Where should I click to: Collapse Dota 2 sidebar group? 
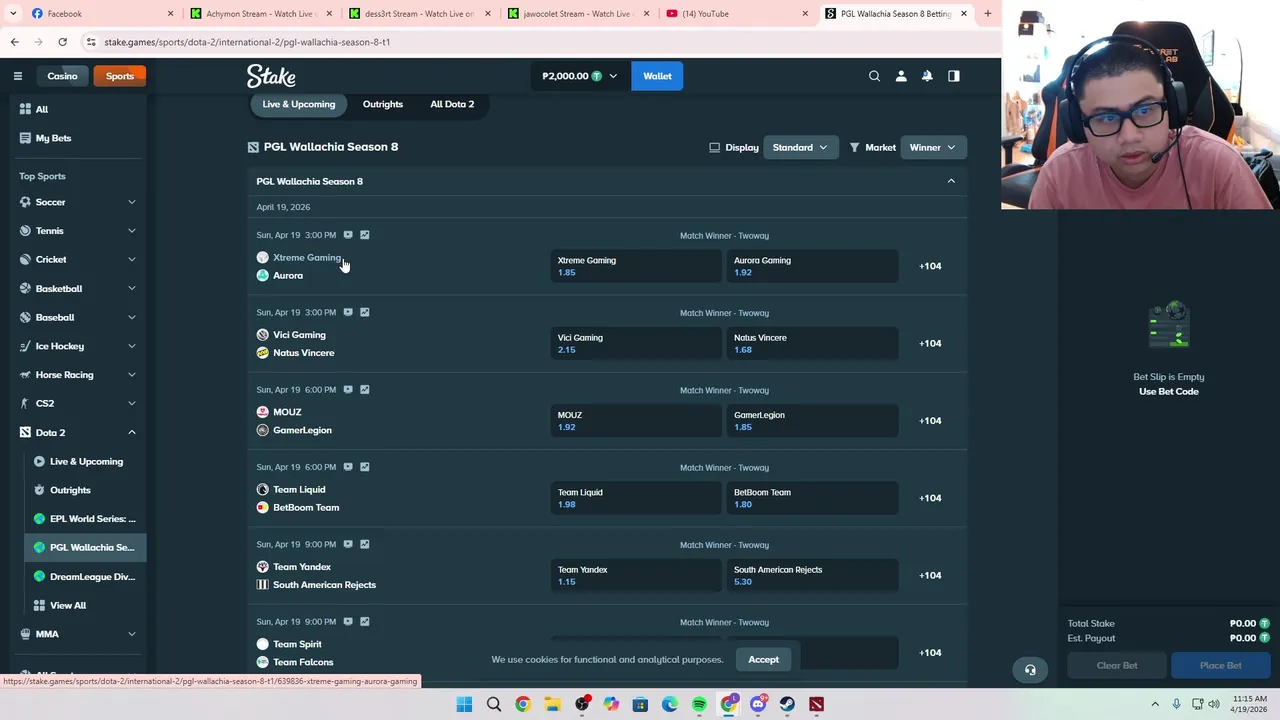click(131, 432)
